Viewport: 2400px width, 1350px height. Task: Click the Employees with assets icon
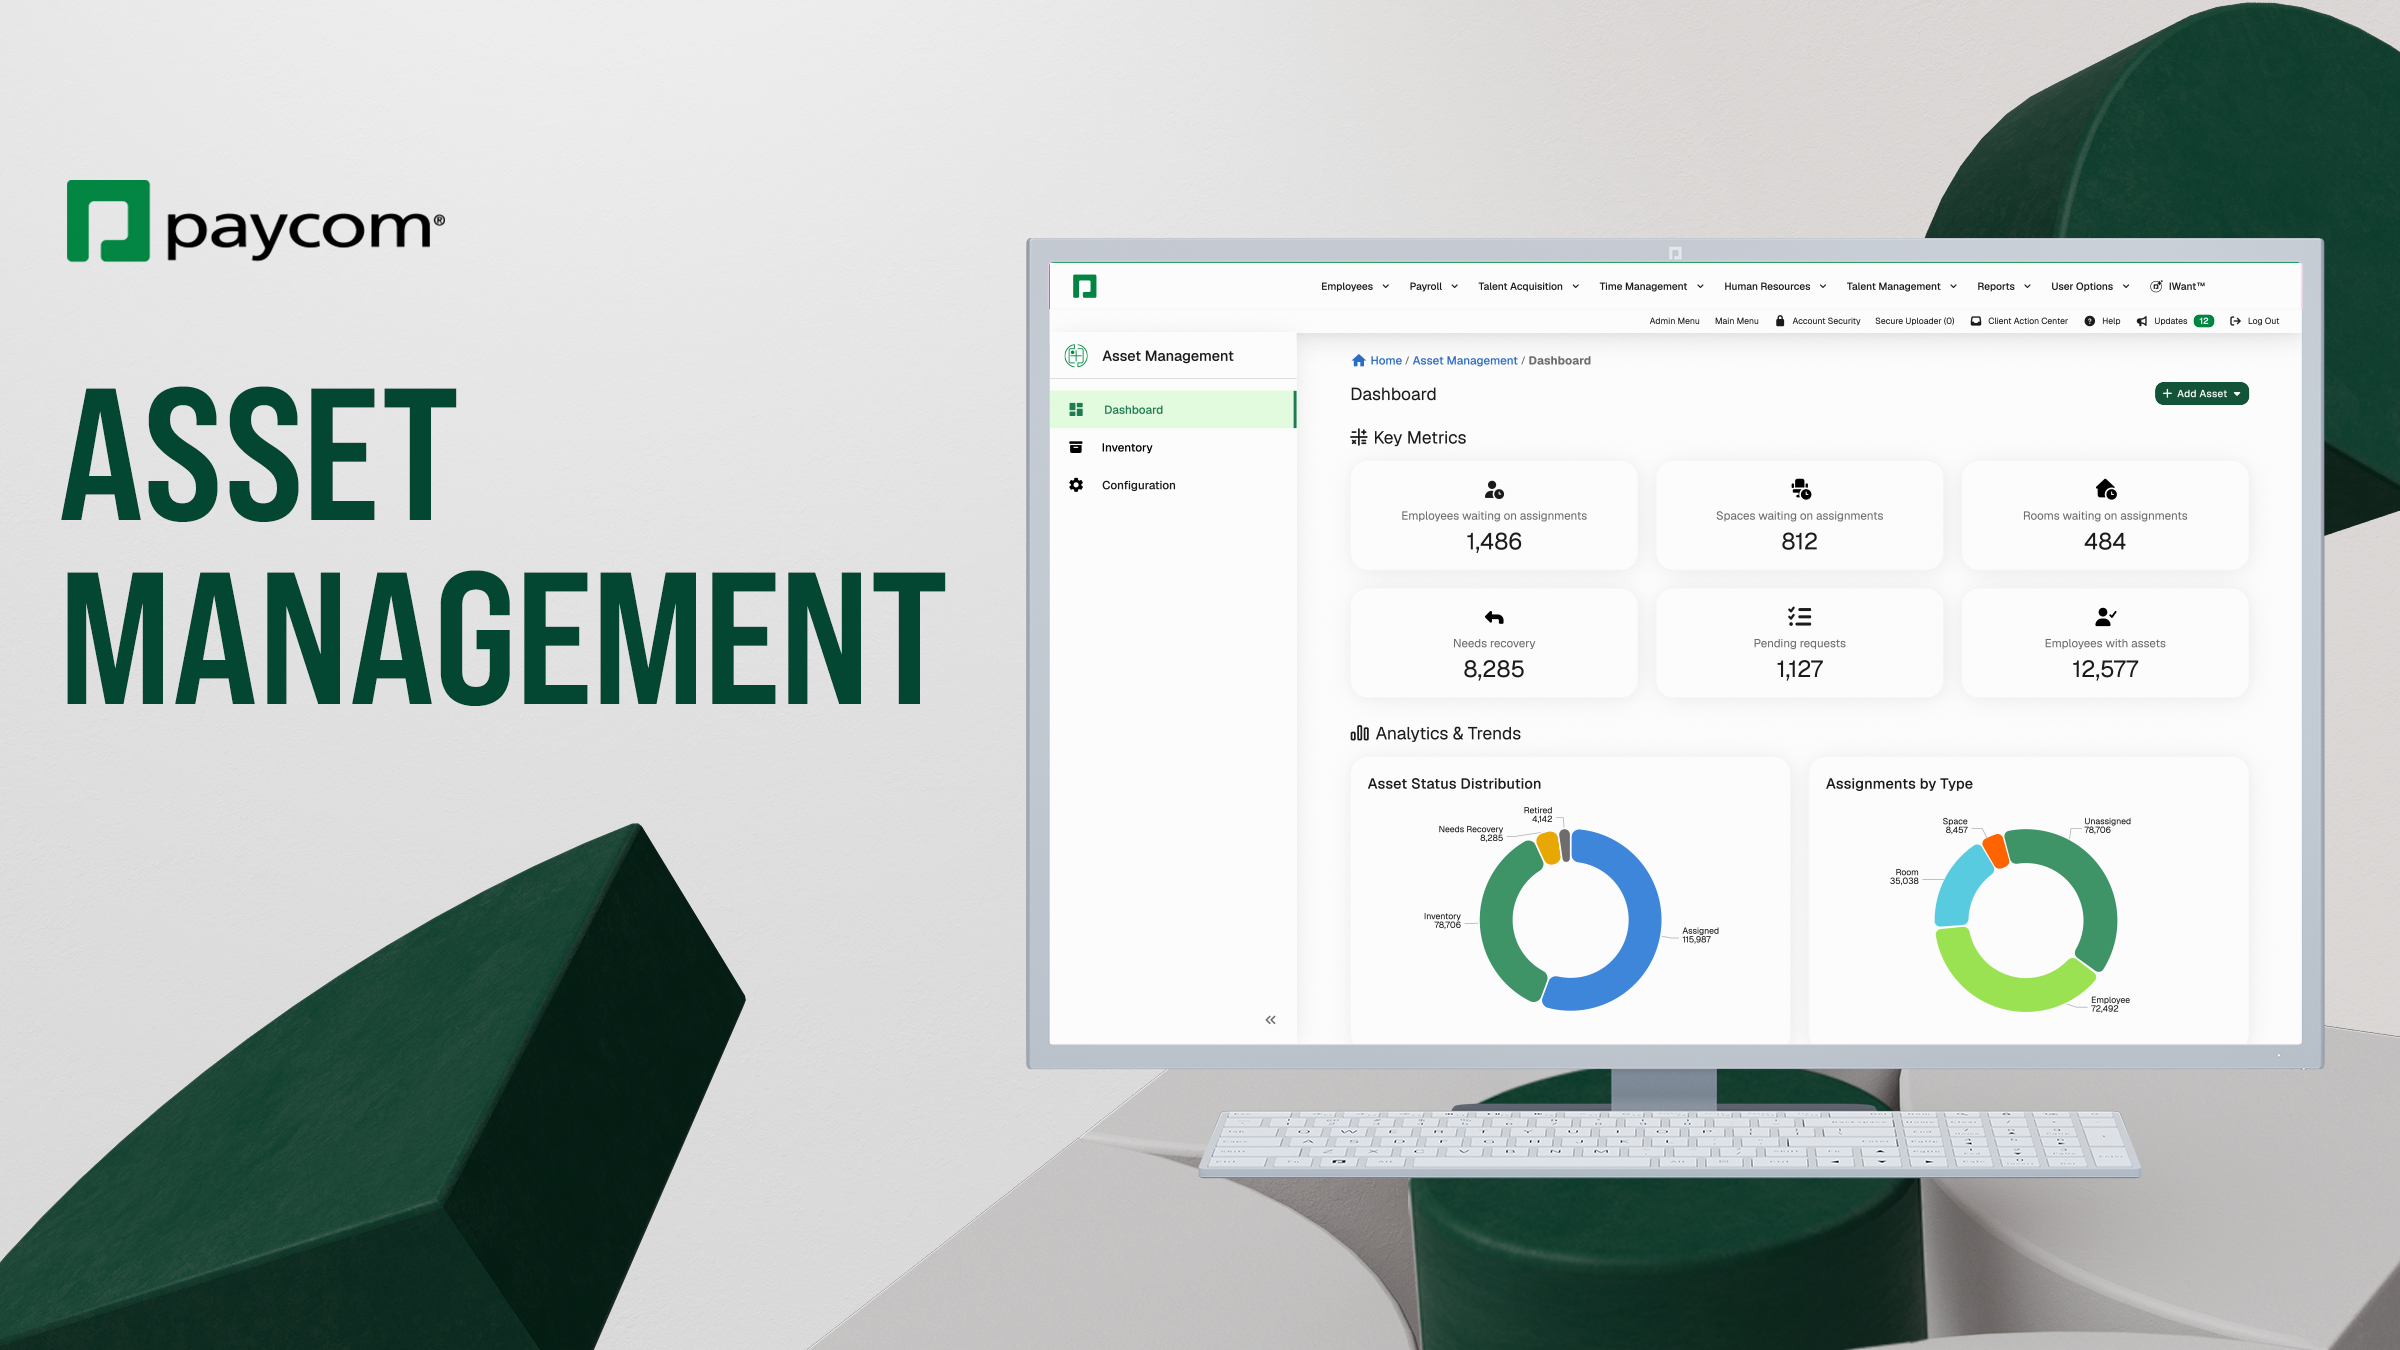click(x=2106, y=617)
